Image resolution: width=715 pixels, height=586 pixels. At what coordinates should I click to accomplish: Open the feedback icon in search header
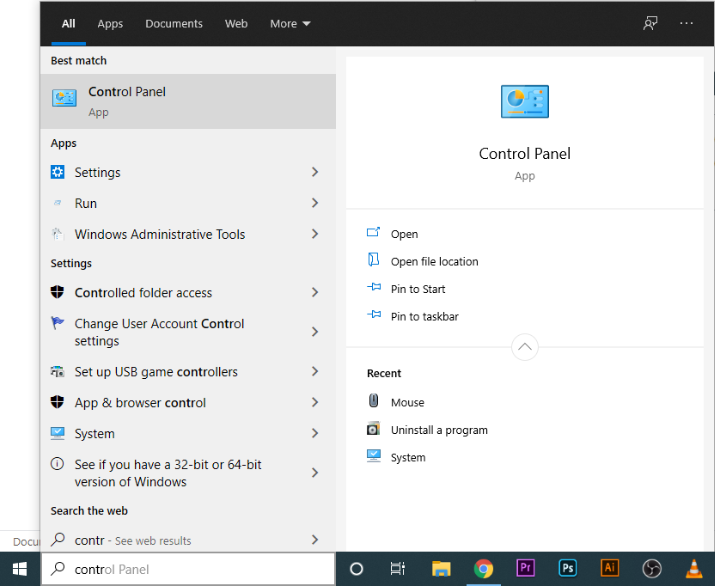[x=651, y=23]
